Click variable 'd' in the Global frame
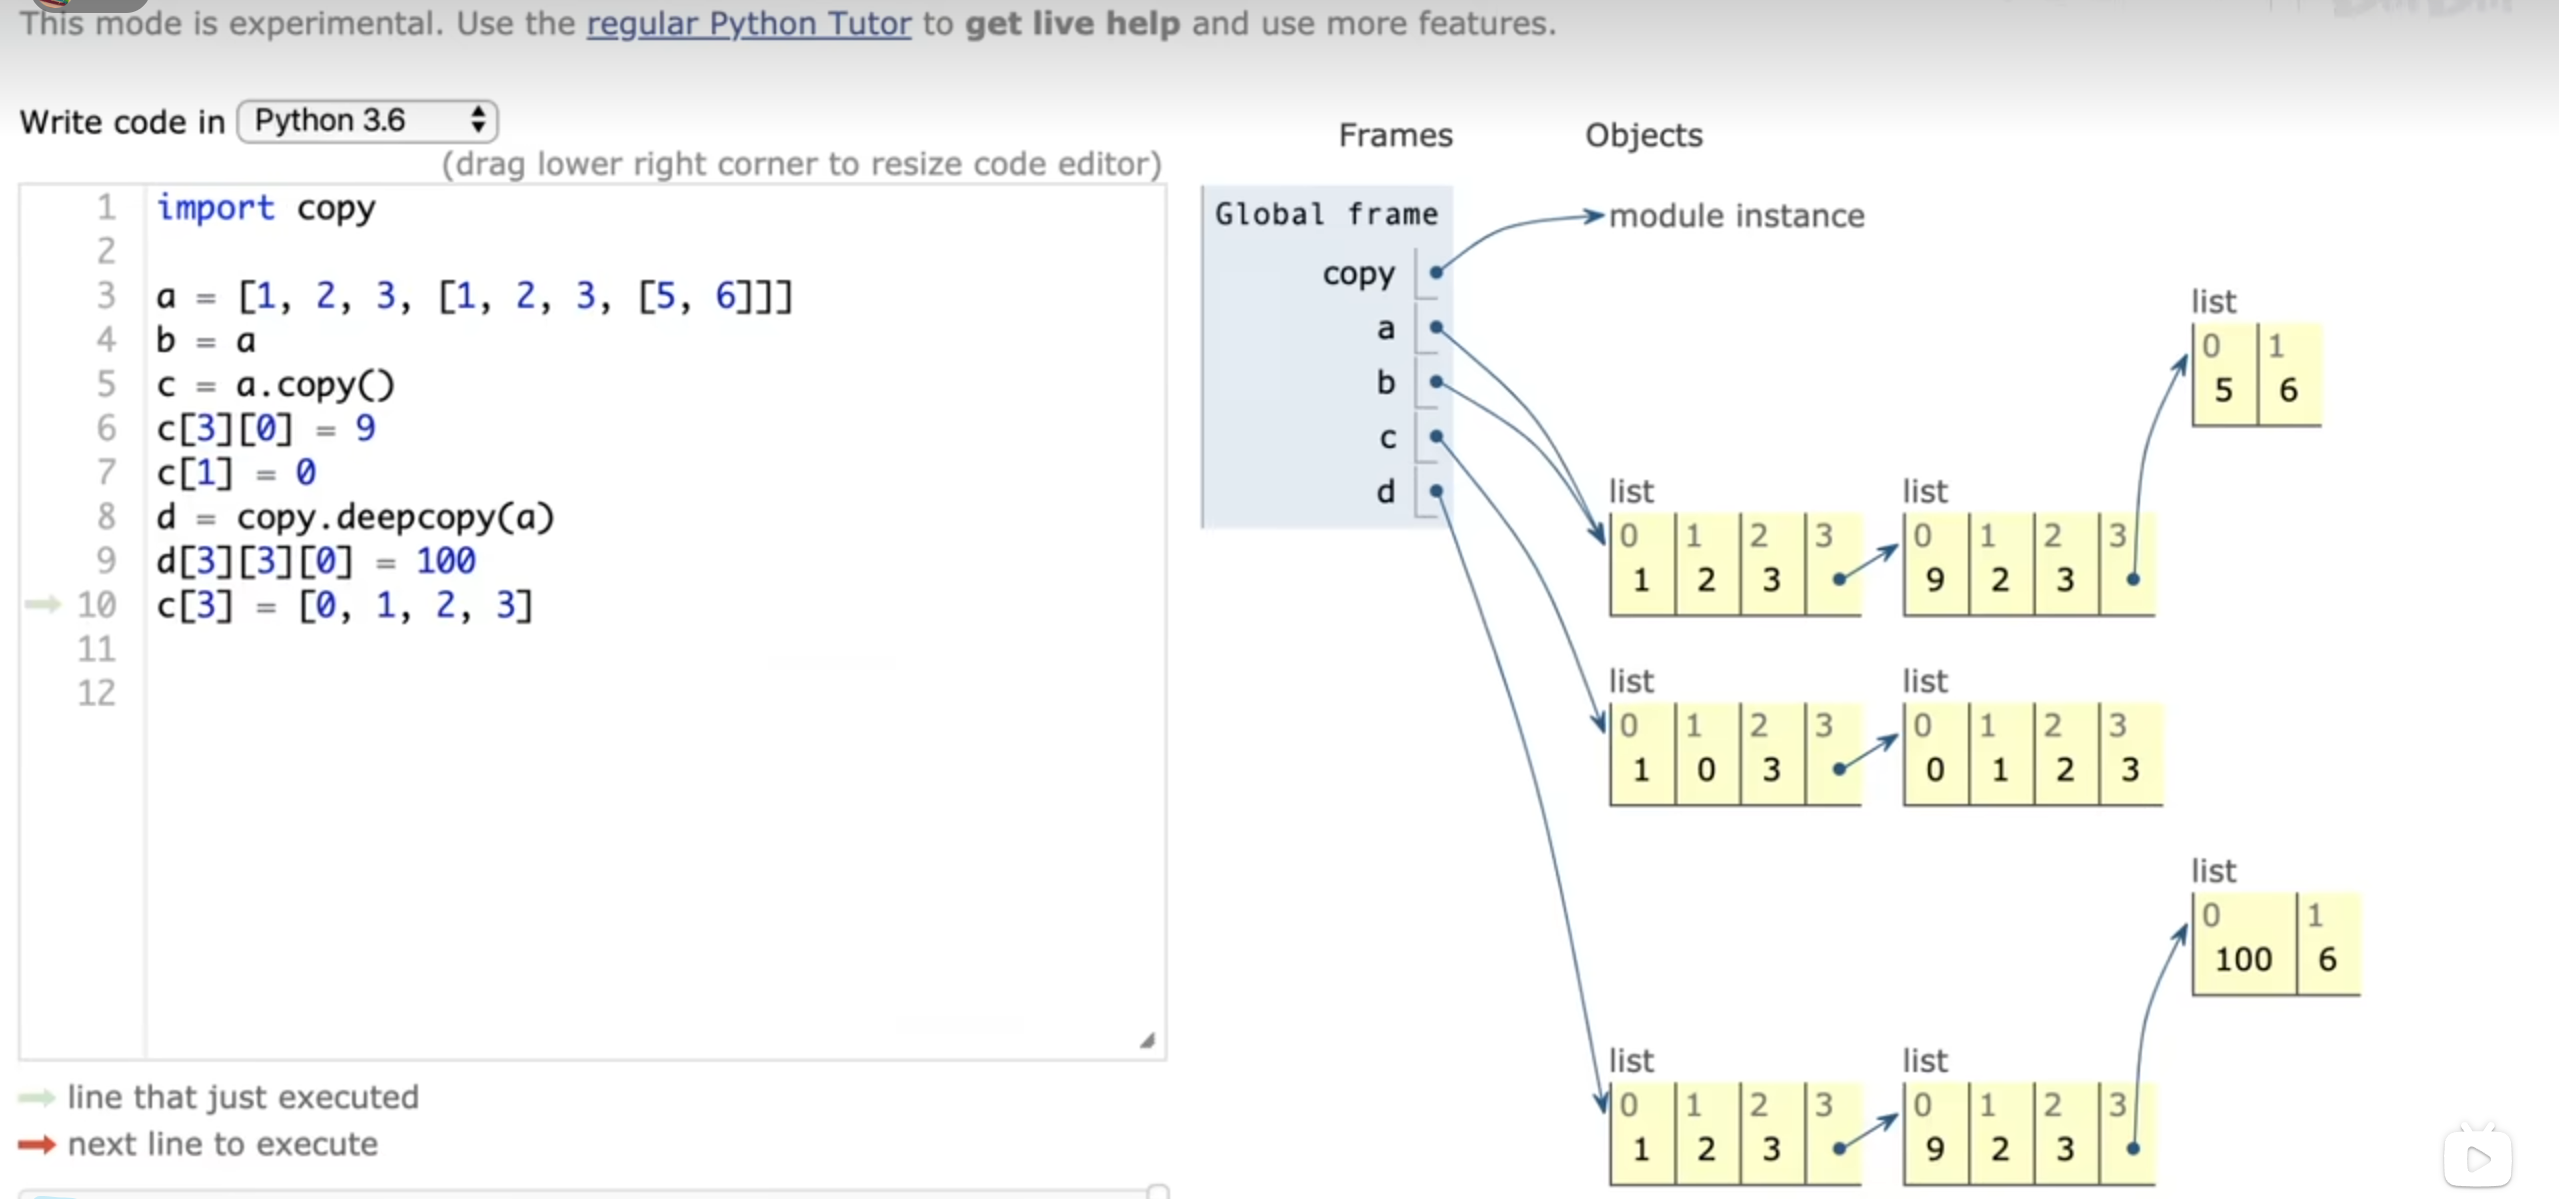The width and height of the screenshot is (2559, 1199). [1385, 491]
